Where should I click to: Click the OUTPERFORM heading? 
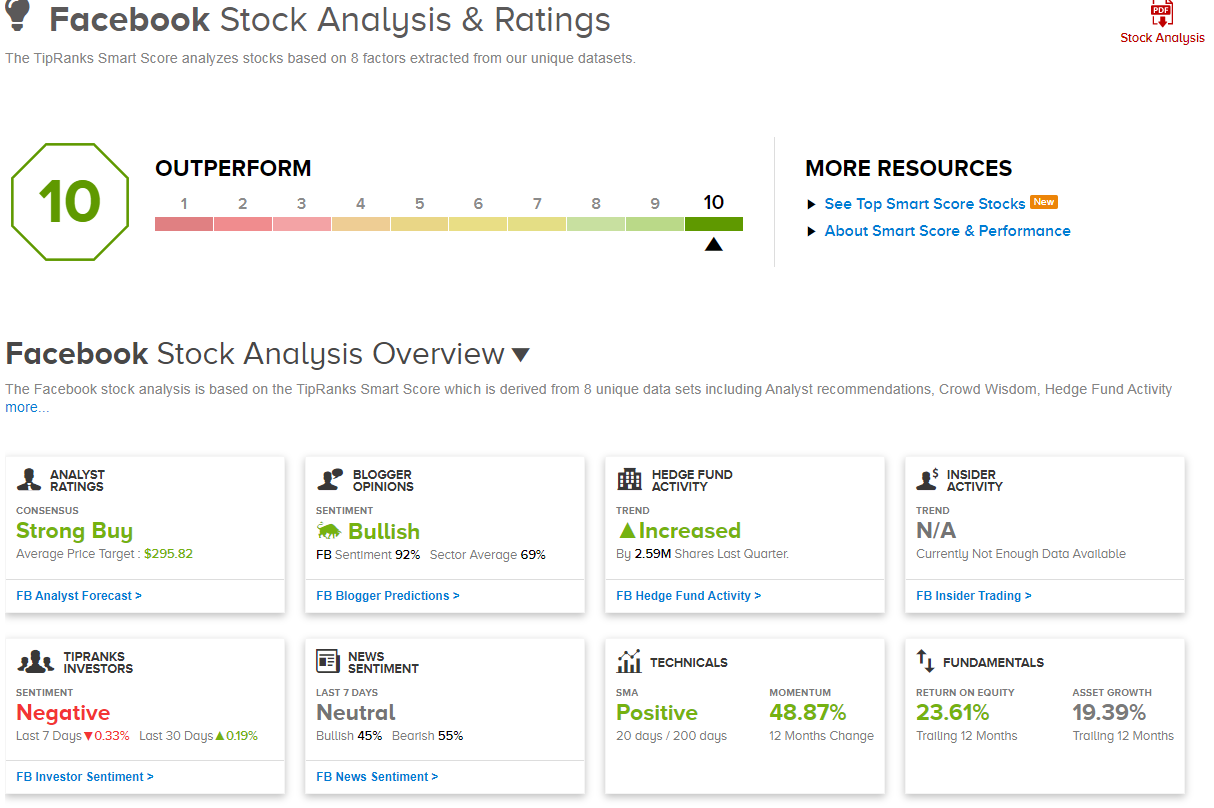[233, 169]
